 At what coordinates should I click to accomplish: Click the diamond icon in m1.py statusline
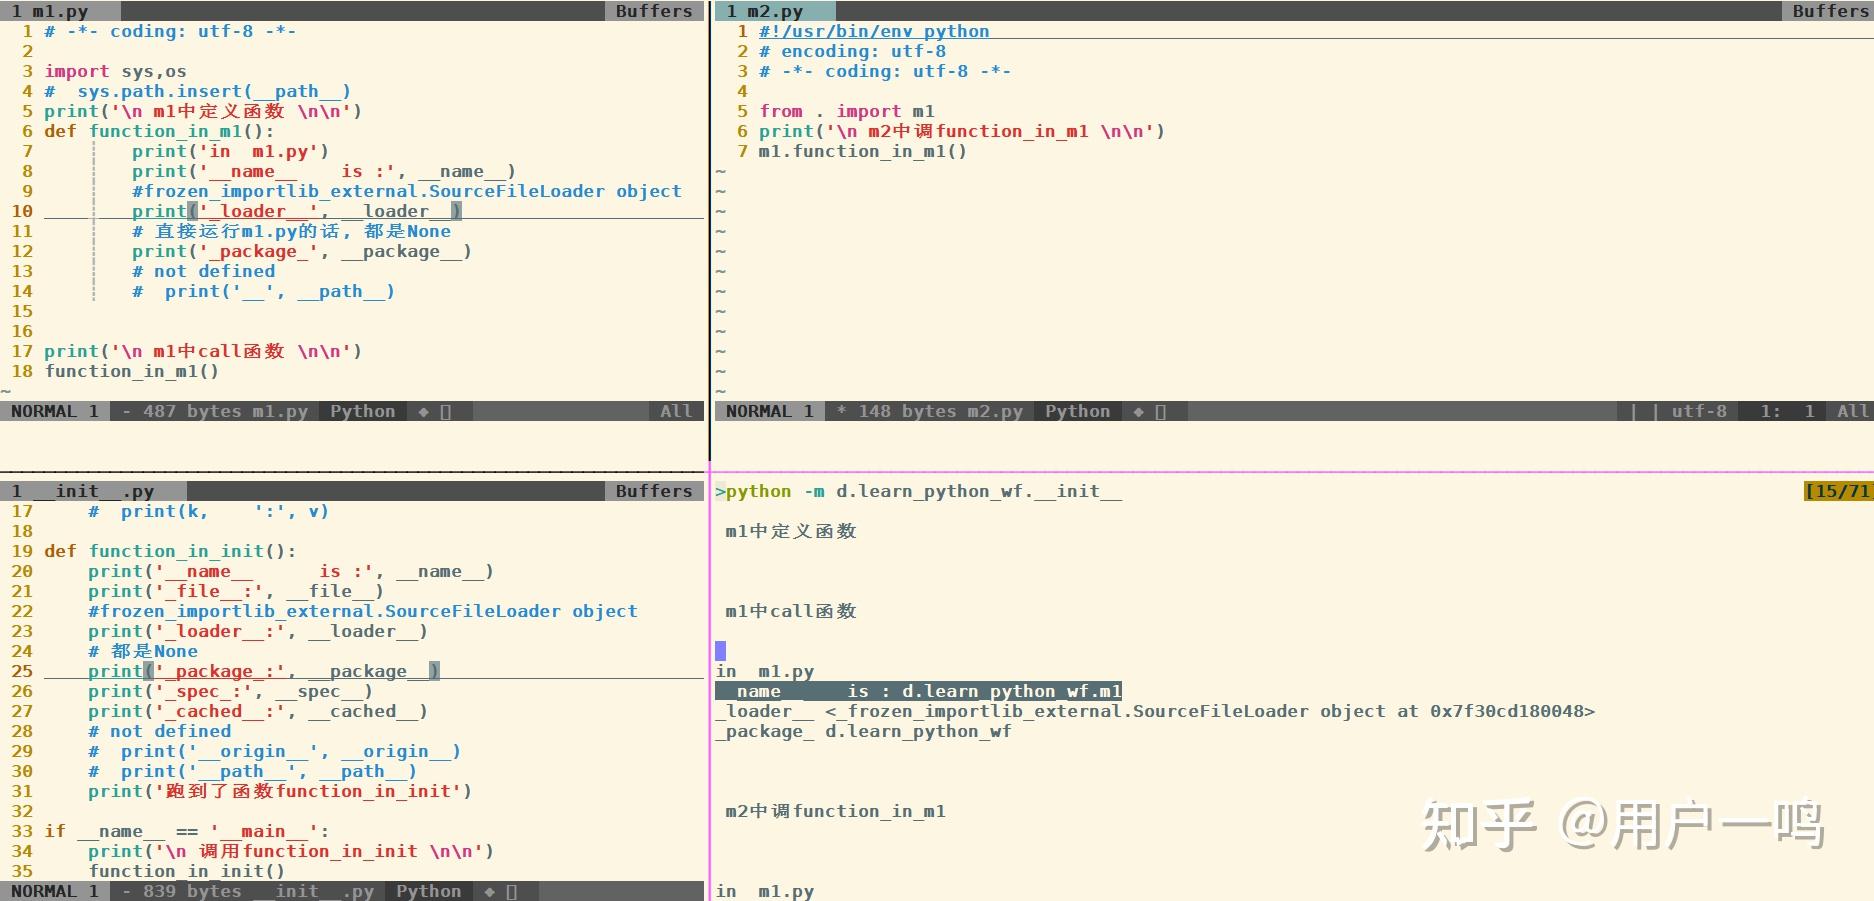(423, 411)
